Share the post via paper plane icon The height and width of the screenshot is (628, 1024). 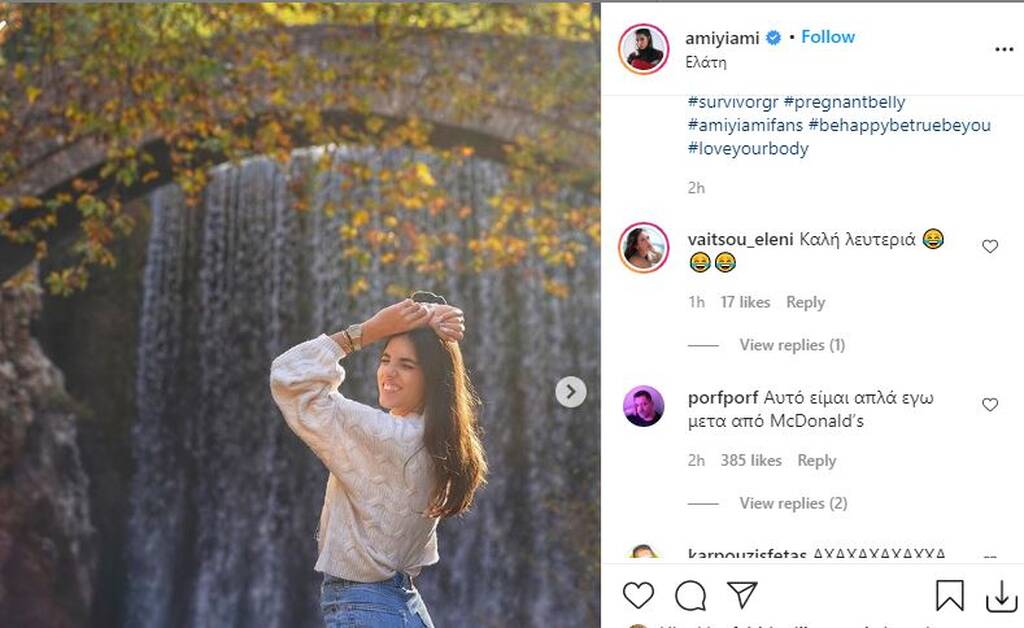pyautogui.click(x=741, y=594)
